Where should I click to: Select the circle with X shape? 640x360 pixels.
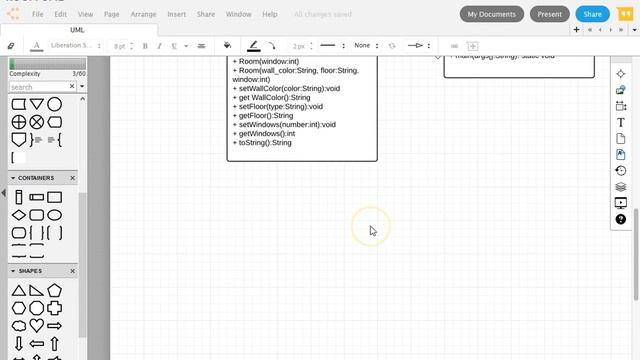(x=36, y=122)
